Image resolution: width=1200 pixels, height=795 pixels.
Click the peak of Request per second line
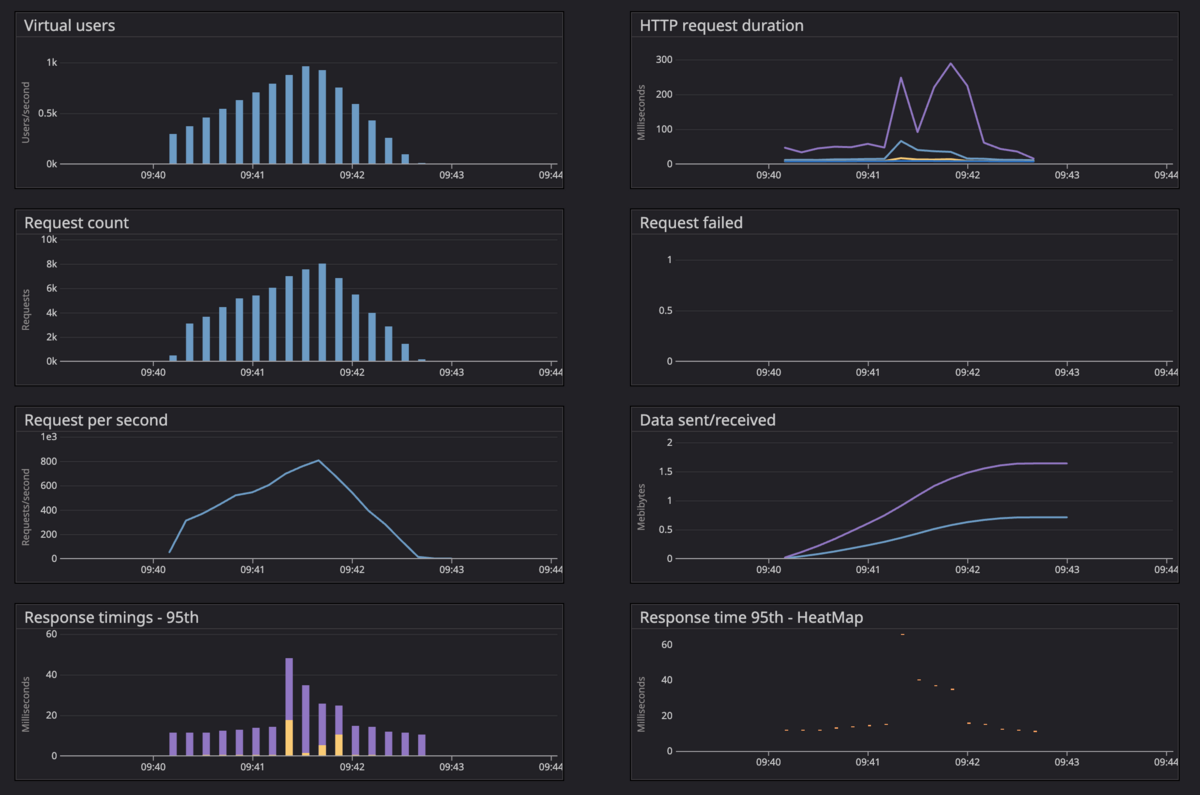(x=318, y=460)
